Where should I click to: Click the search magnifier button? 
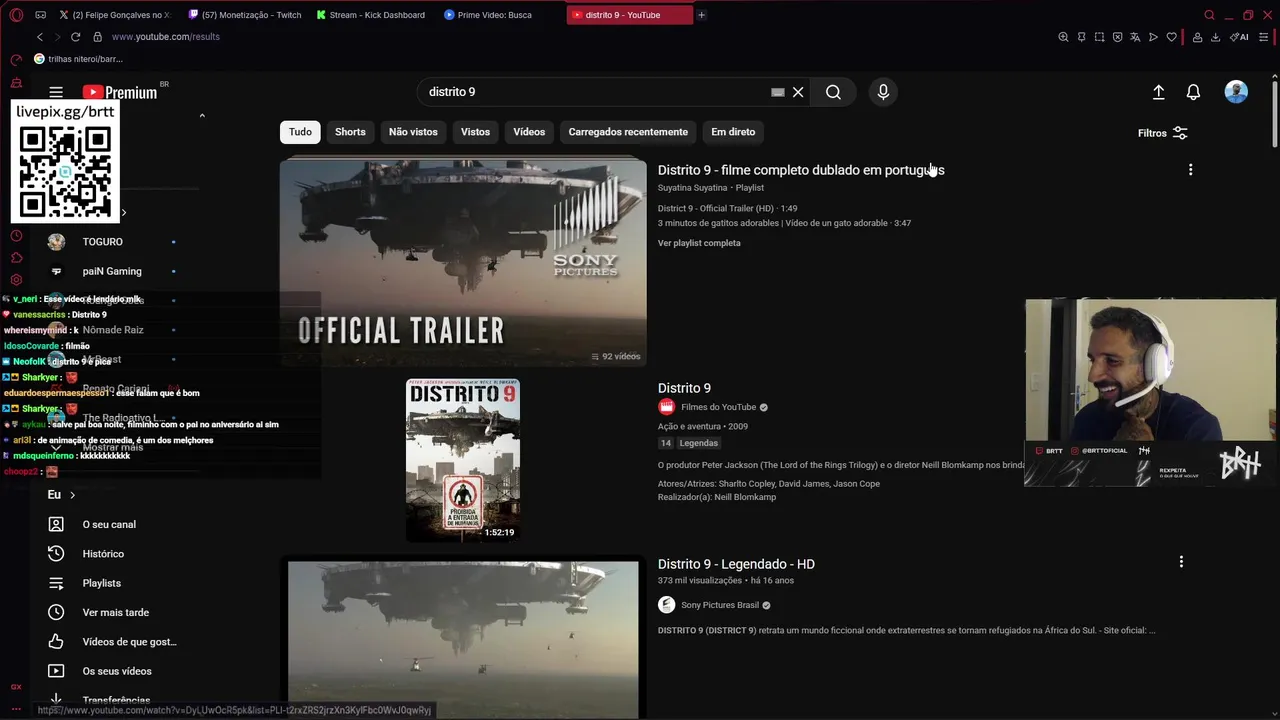pyautogui.click(x=833, y=92)
